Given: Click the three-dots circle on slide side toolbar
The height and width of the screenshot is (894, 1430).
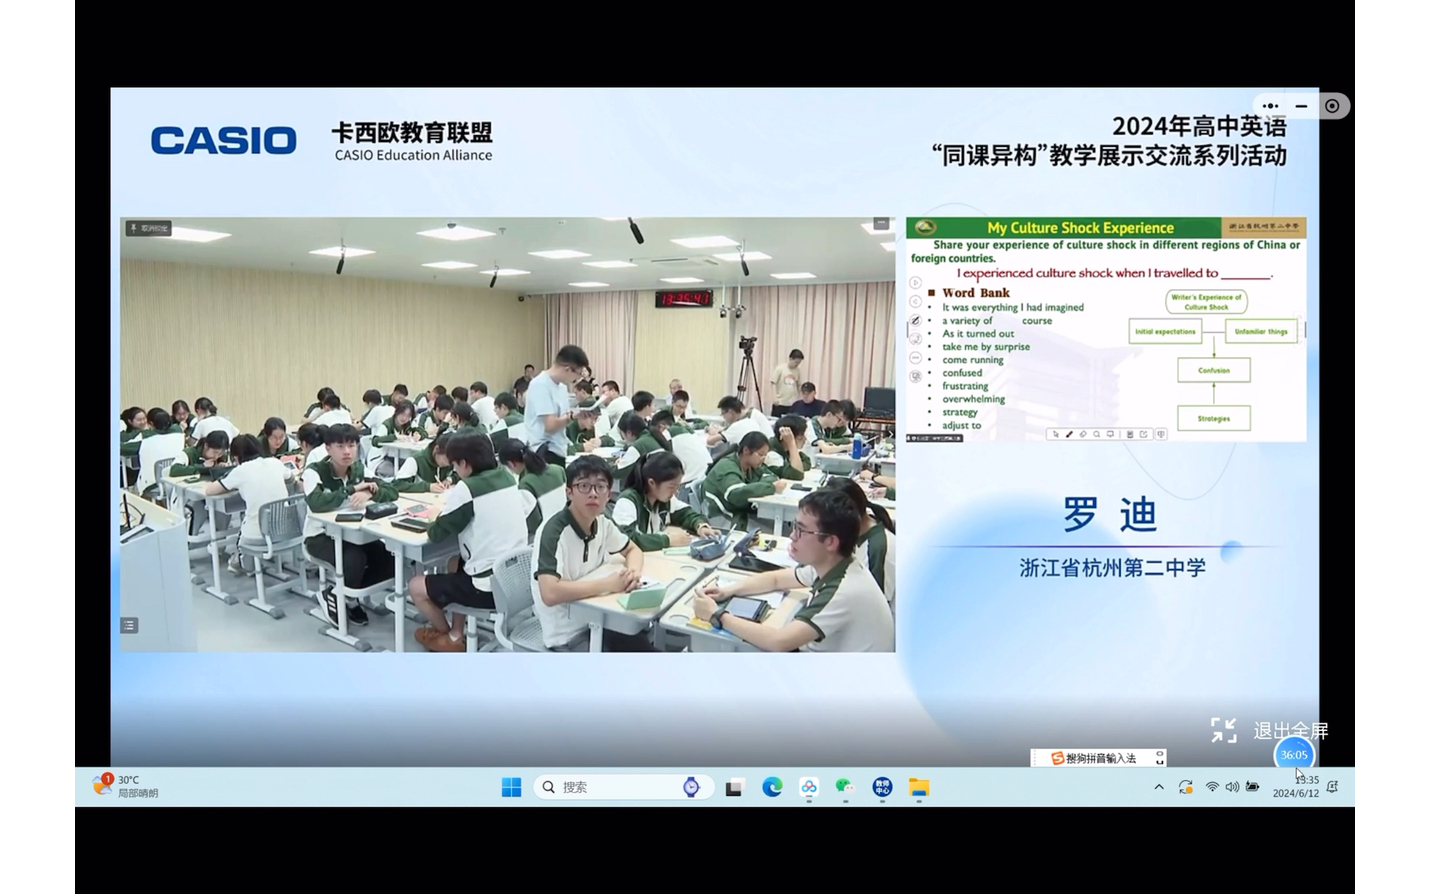Looking at the screenshot, I should 915,358.
